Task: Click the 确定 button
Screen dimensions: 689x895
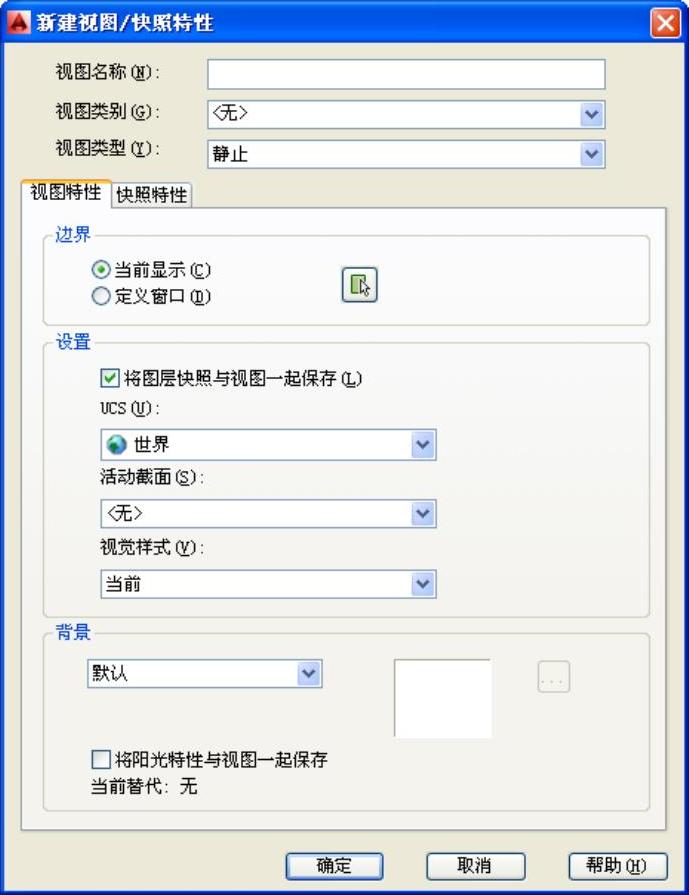Action: [x=334, y=866]
